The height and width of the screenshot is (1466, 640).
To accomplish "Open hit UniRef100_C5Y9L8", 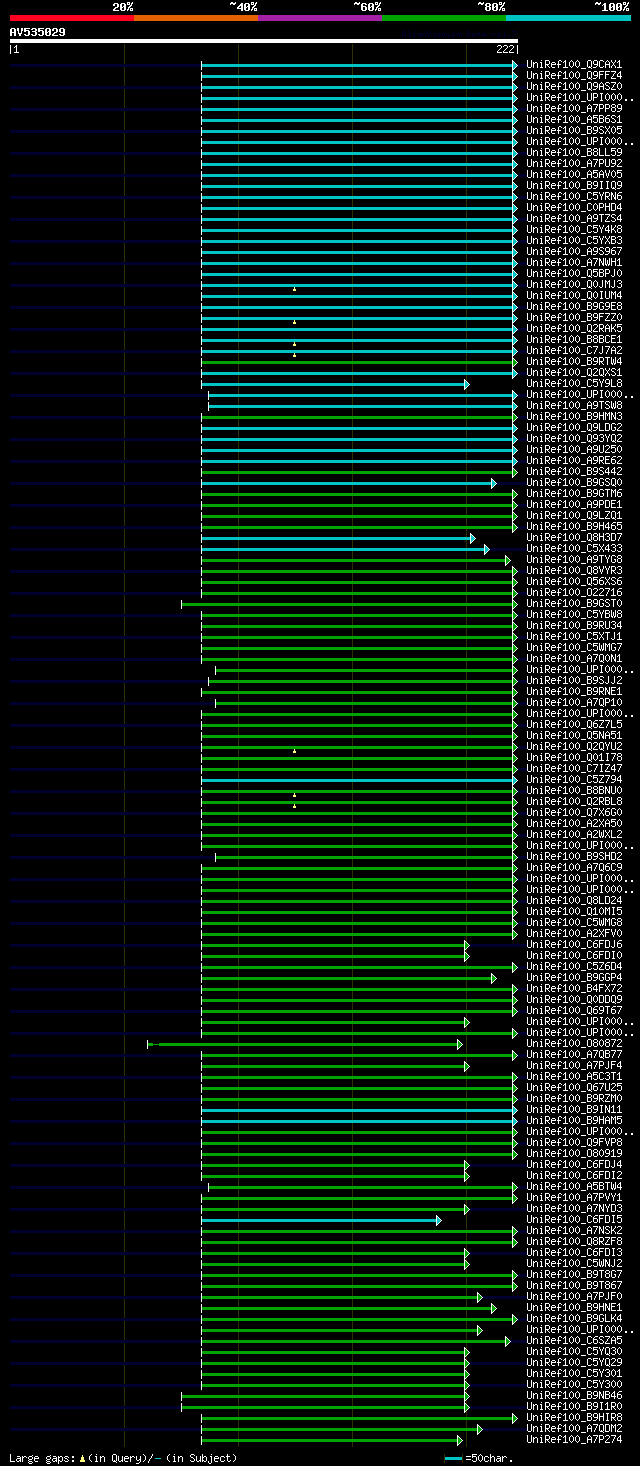I will (x=574, y=383).
